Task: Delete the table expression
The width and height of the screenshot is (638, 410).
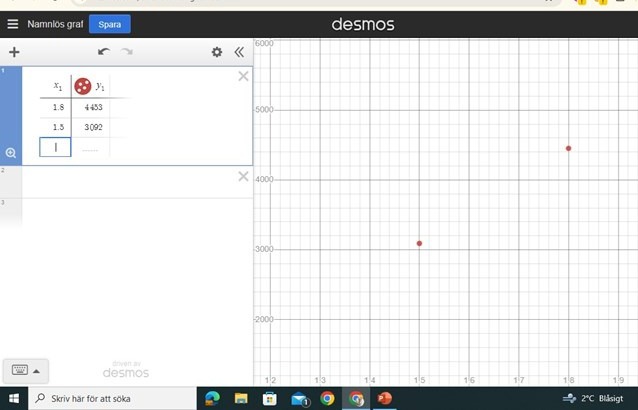Action: (243, 77)
